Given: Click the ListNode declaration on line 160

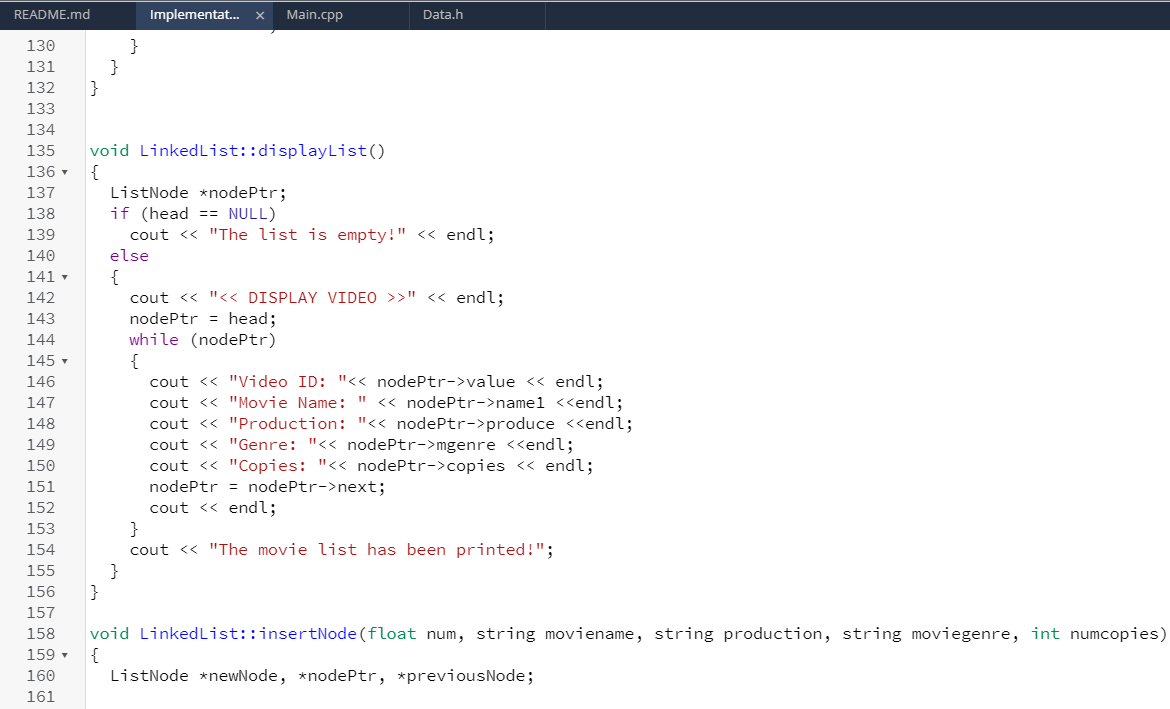Looking at the screenshot, I should [150, 675].
